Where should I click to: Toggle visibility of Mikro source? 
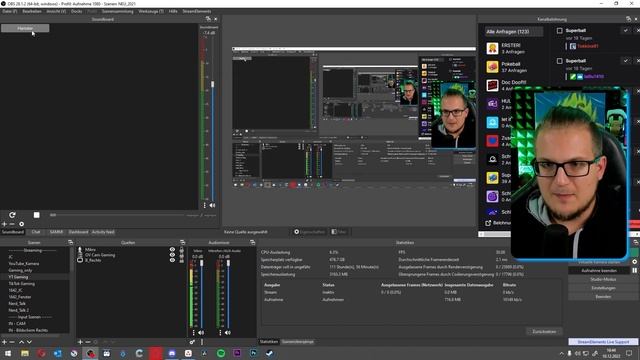click(x=172, y=249)
